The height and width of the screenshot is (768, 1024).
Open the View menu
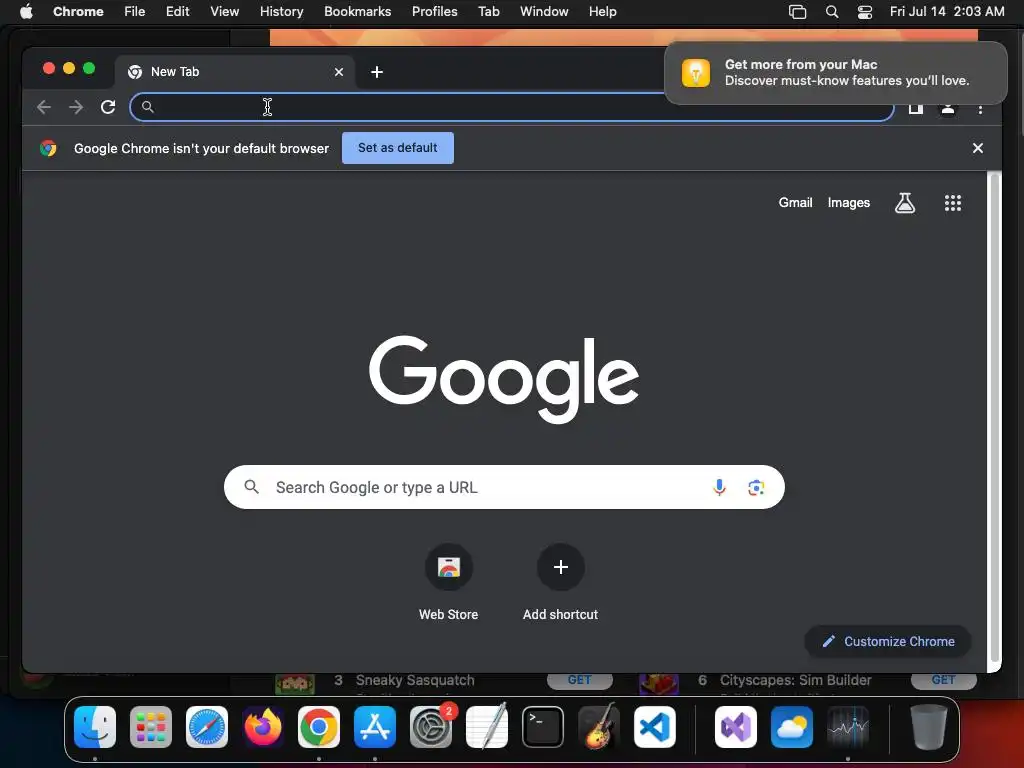[x=224, y=12]
